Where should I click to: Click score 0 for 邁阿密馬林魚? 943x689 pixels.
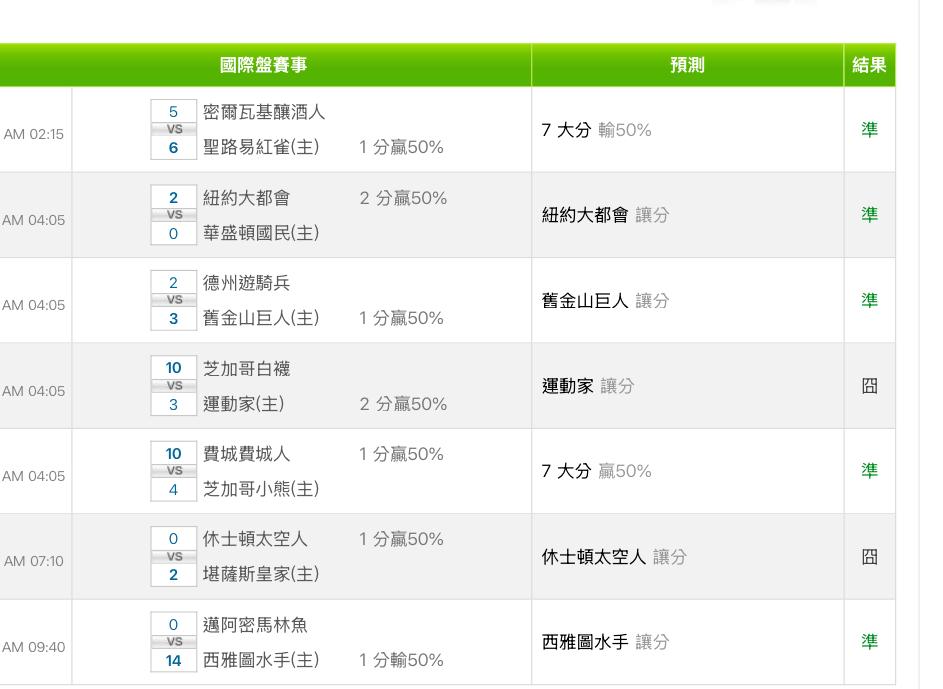(x=173, y=625)
